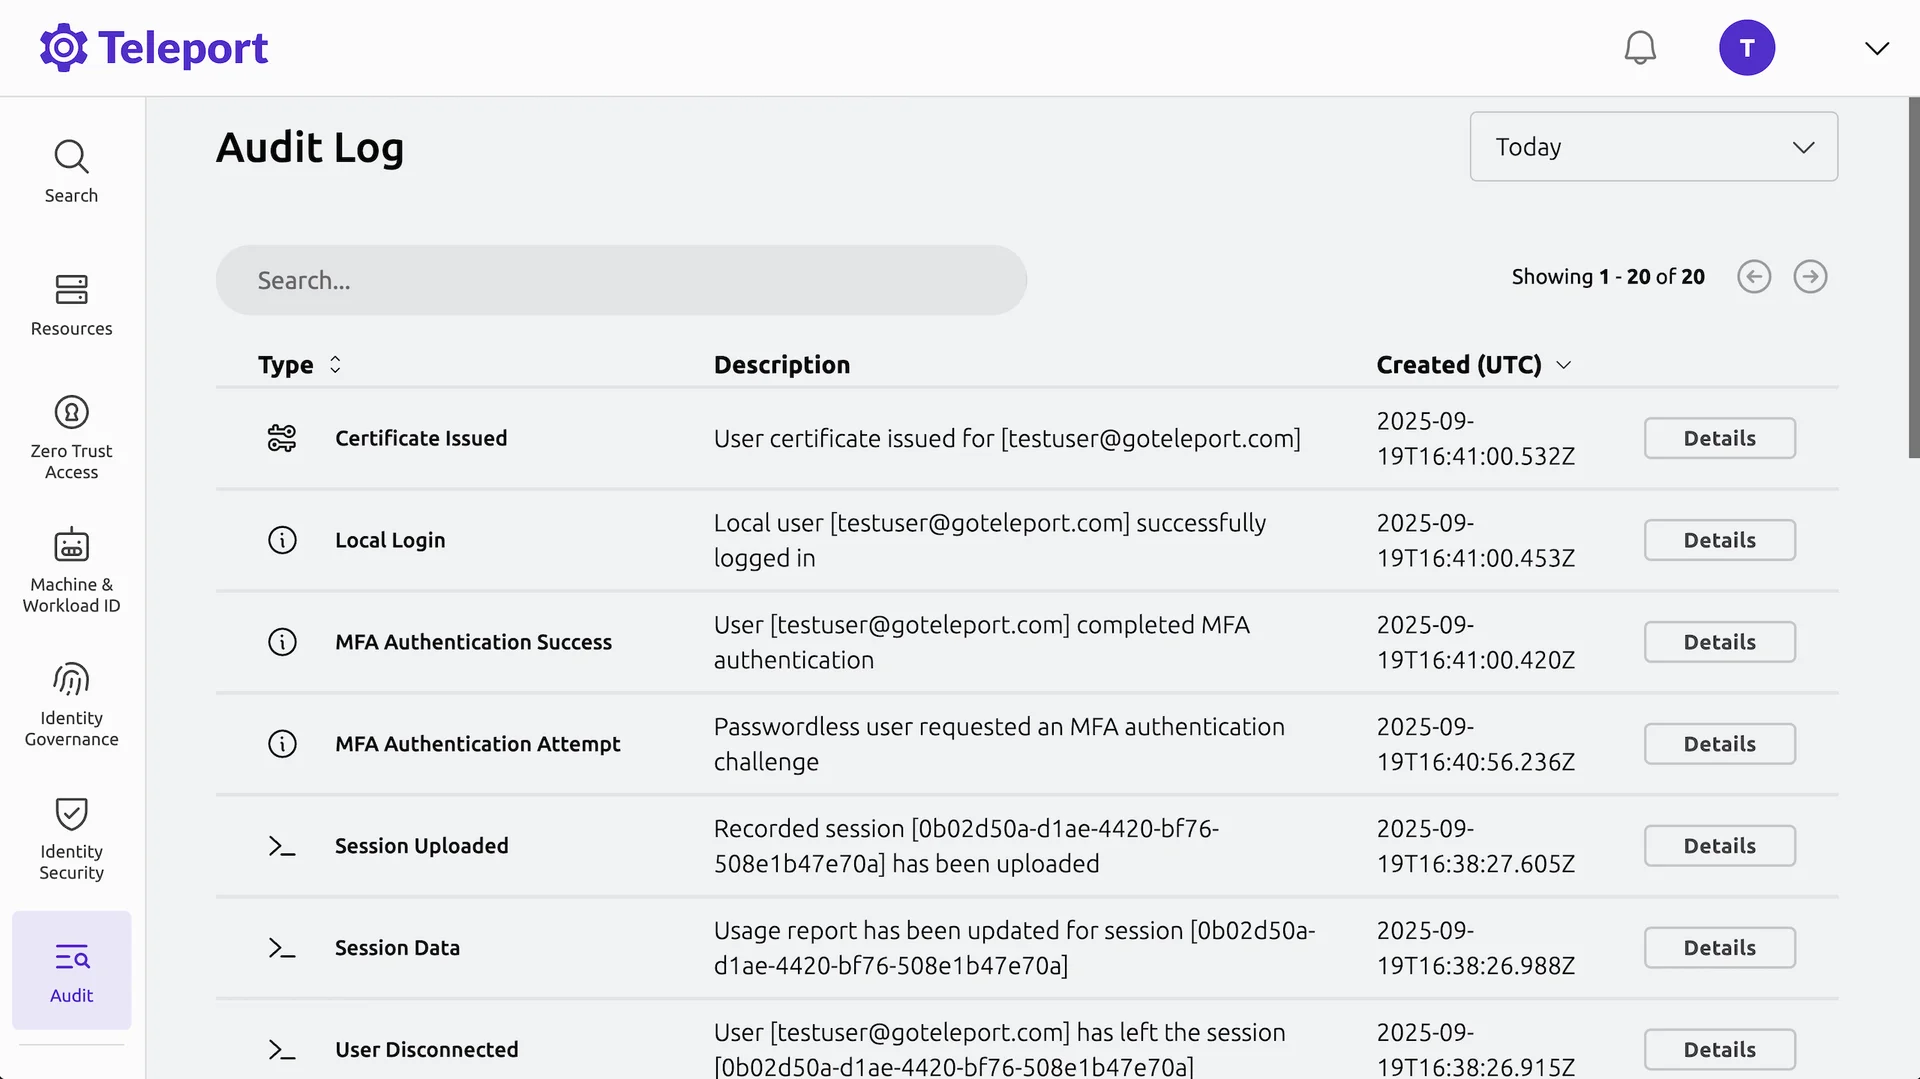Viewport: 1920px width, 1079px height.
Task: Click 'Passwordless user requested' description
Action: [x=999, y=744]
